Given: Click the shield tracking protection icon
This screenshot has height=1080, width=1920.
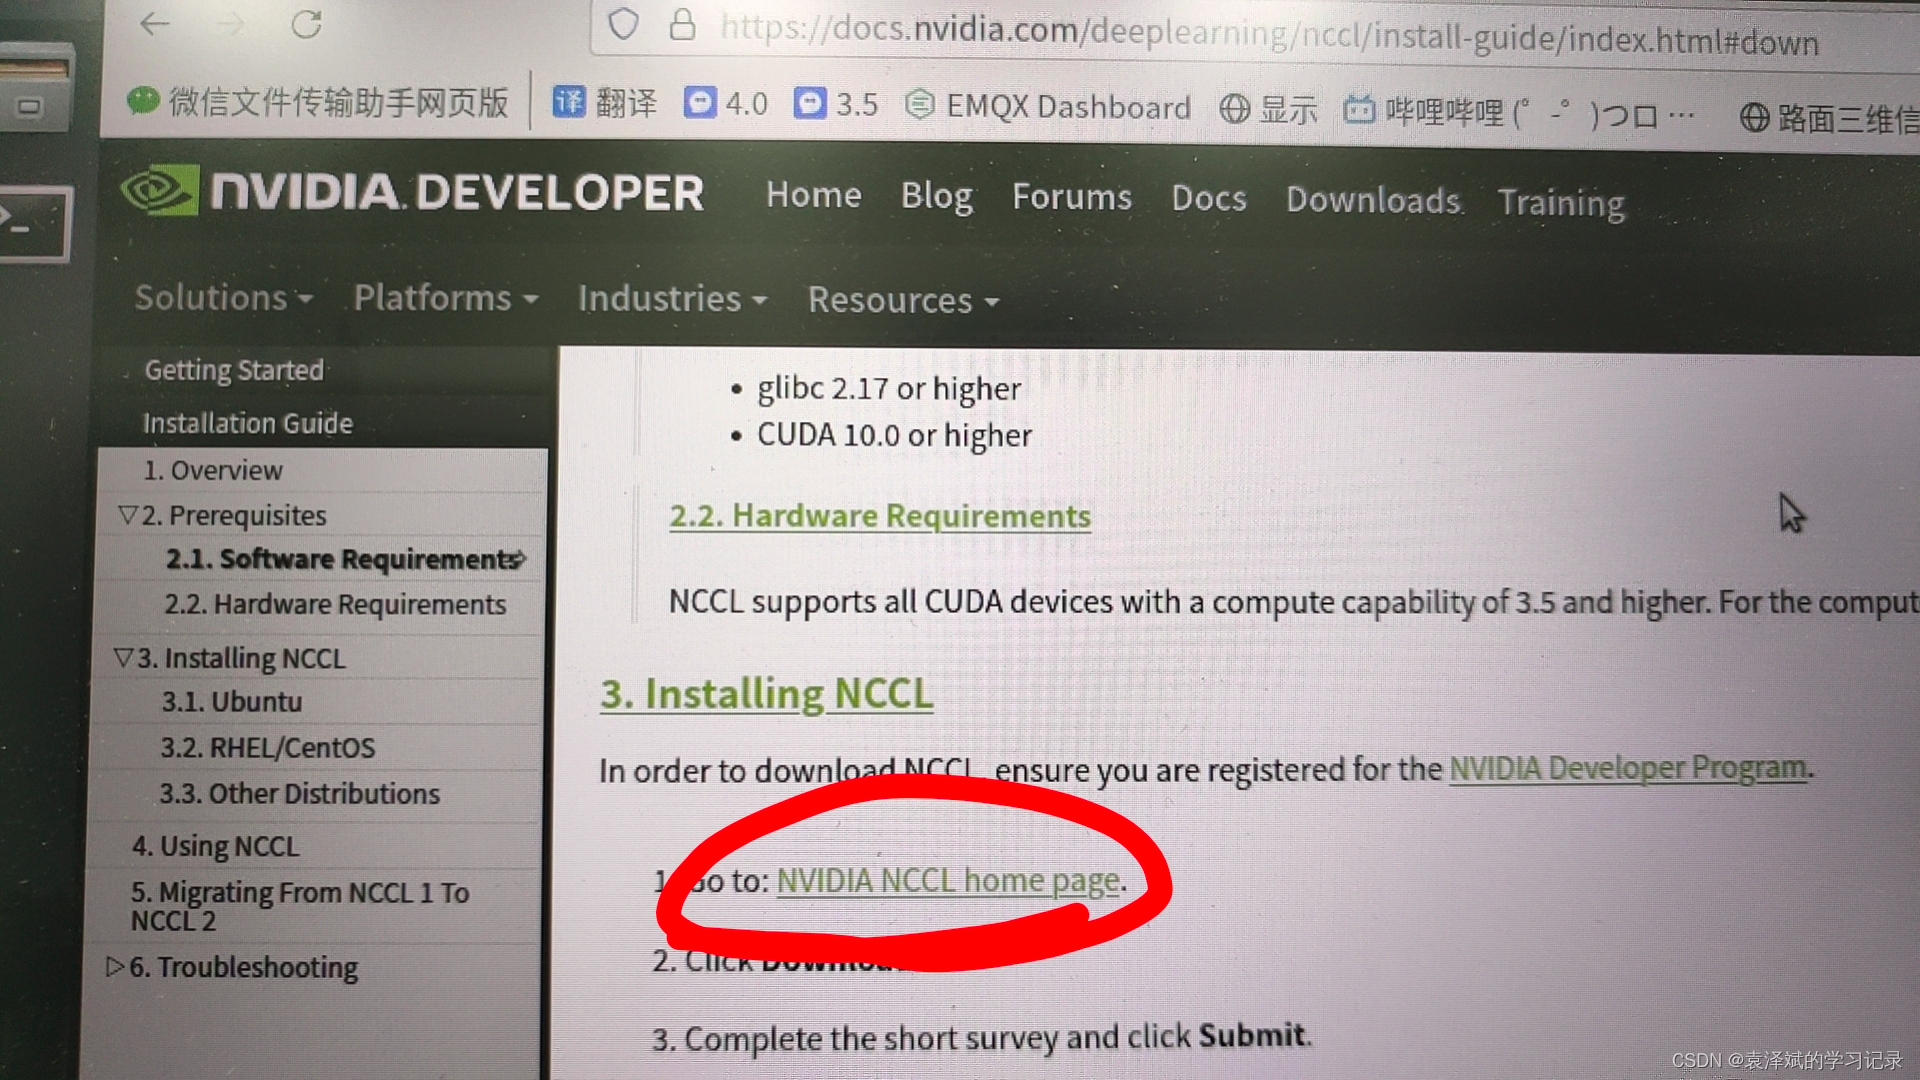Looking at the screenshot, I should (x=623, y=24).
